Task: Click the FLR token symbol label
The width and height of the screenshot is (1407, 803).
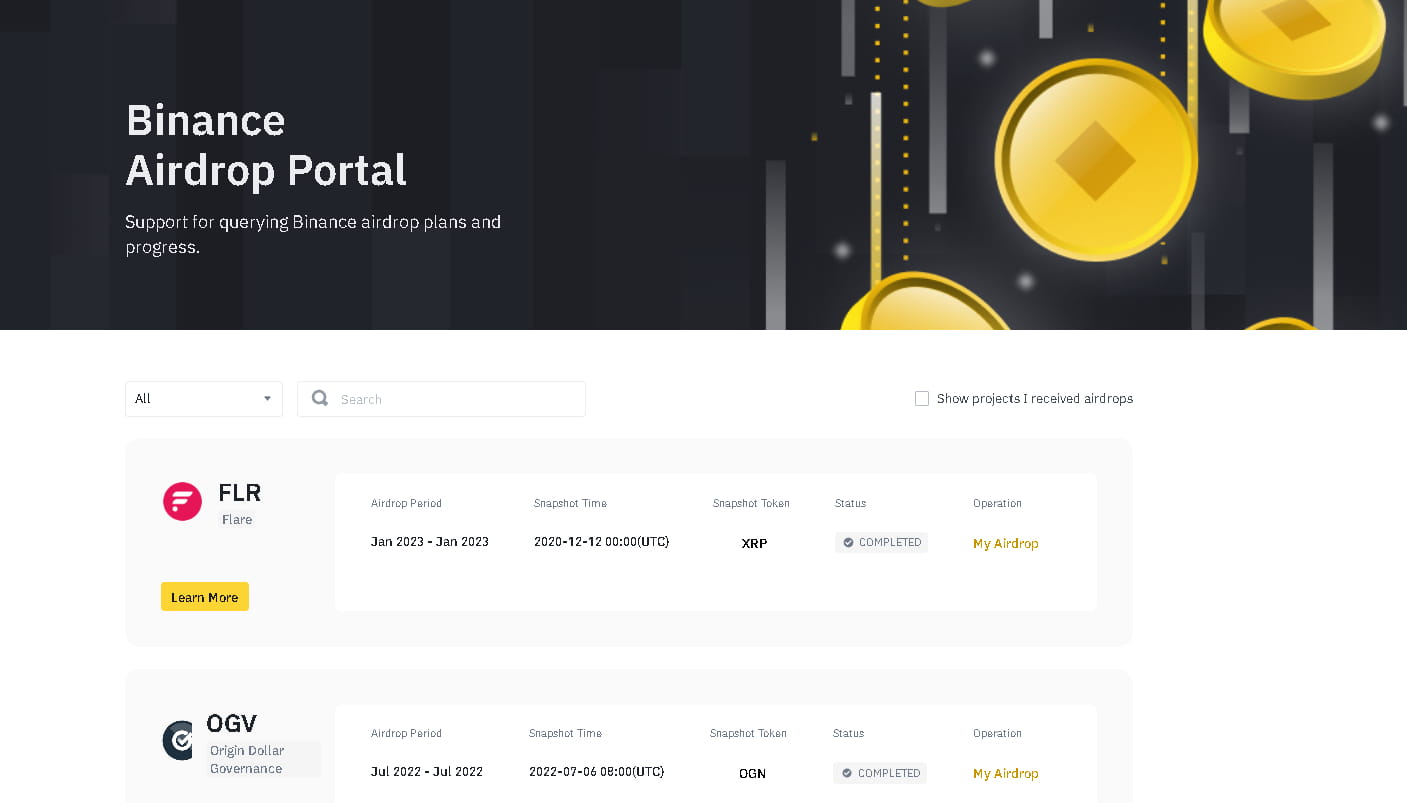Action: [x=240, y=492]
